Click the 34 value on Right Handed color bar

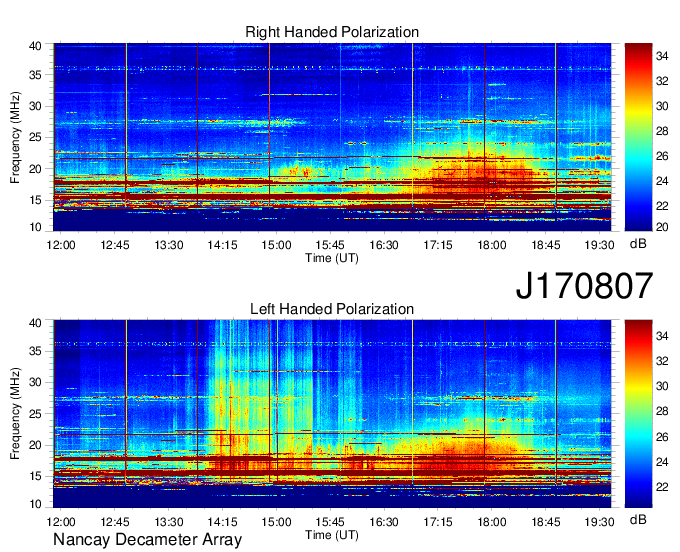coord(662,56)
